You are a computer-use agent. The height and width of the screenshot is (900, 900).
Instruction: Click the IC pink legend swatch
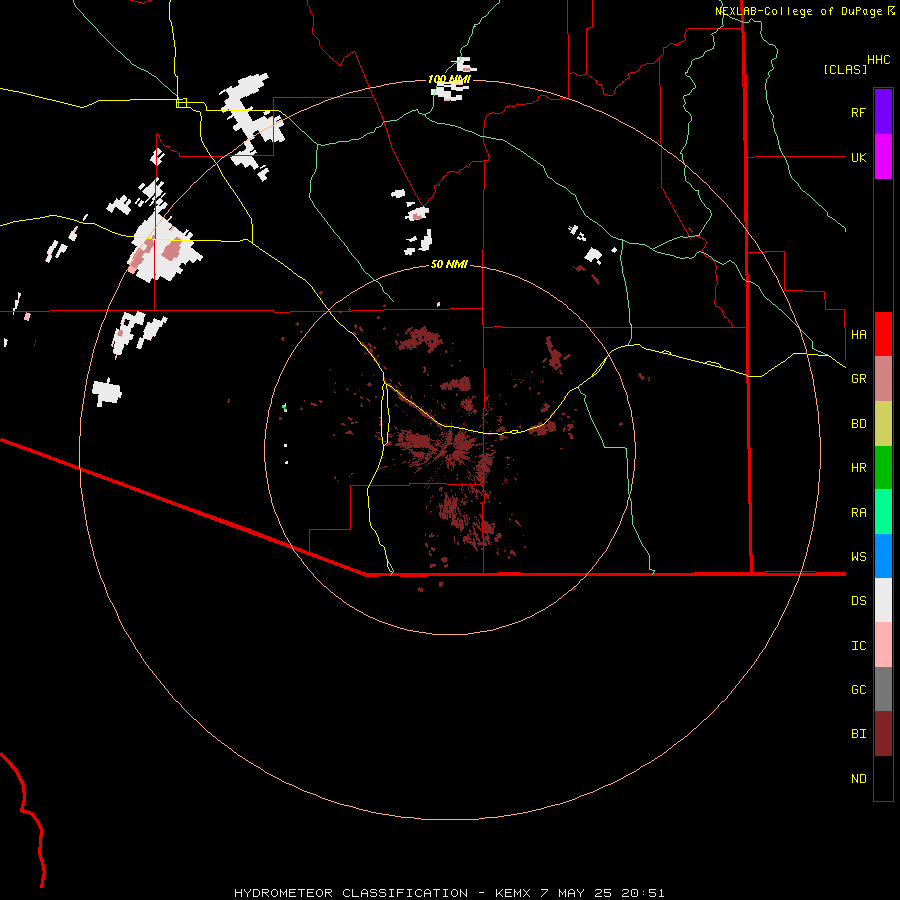point(883,645)
